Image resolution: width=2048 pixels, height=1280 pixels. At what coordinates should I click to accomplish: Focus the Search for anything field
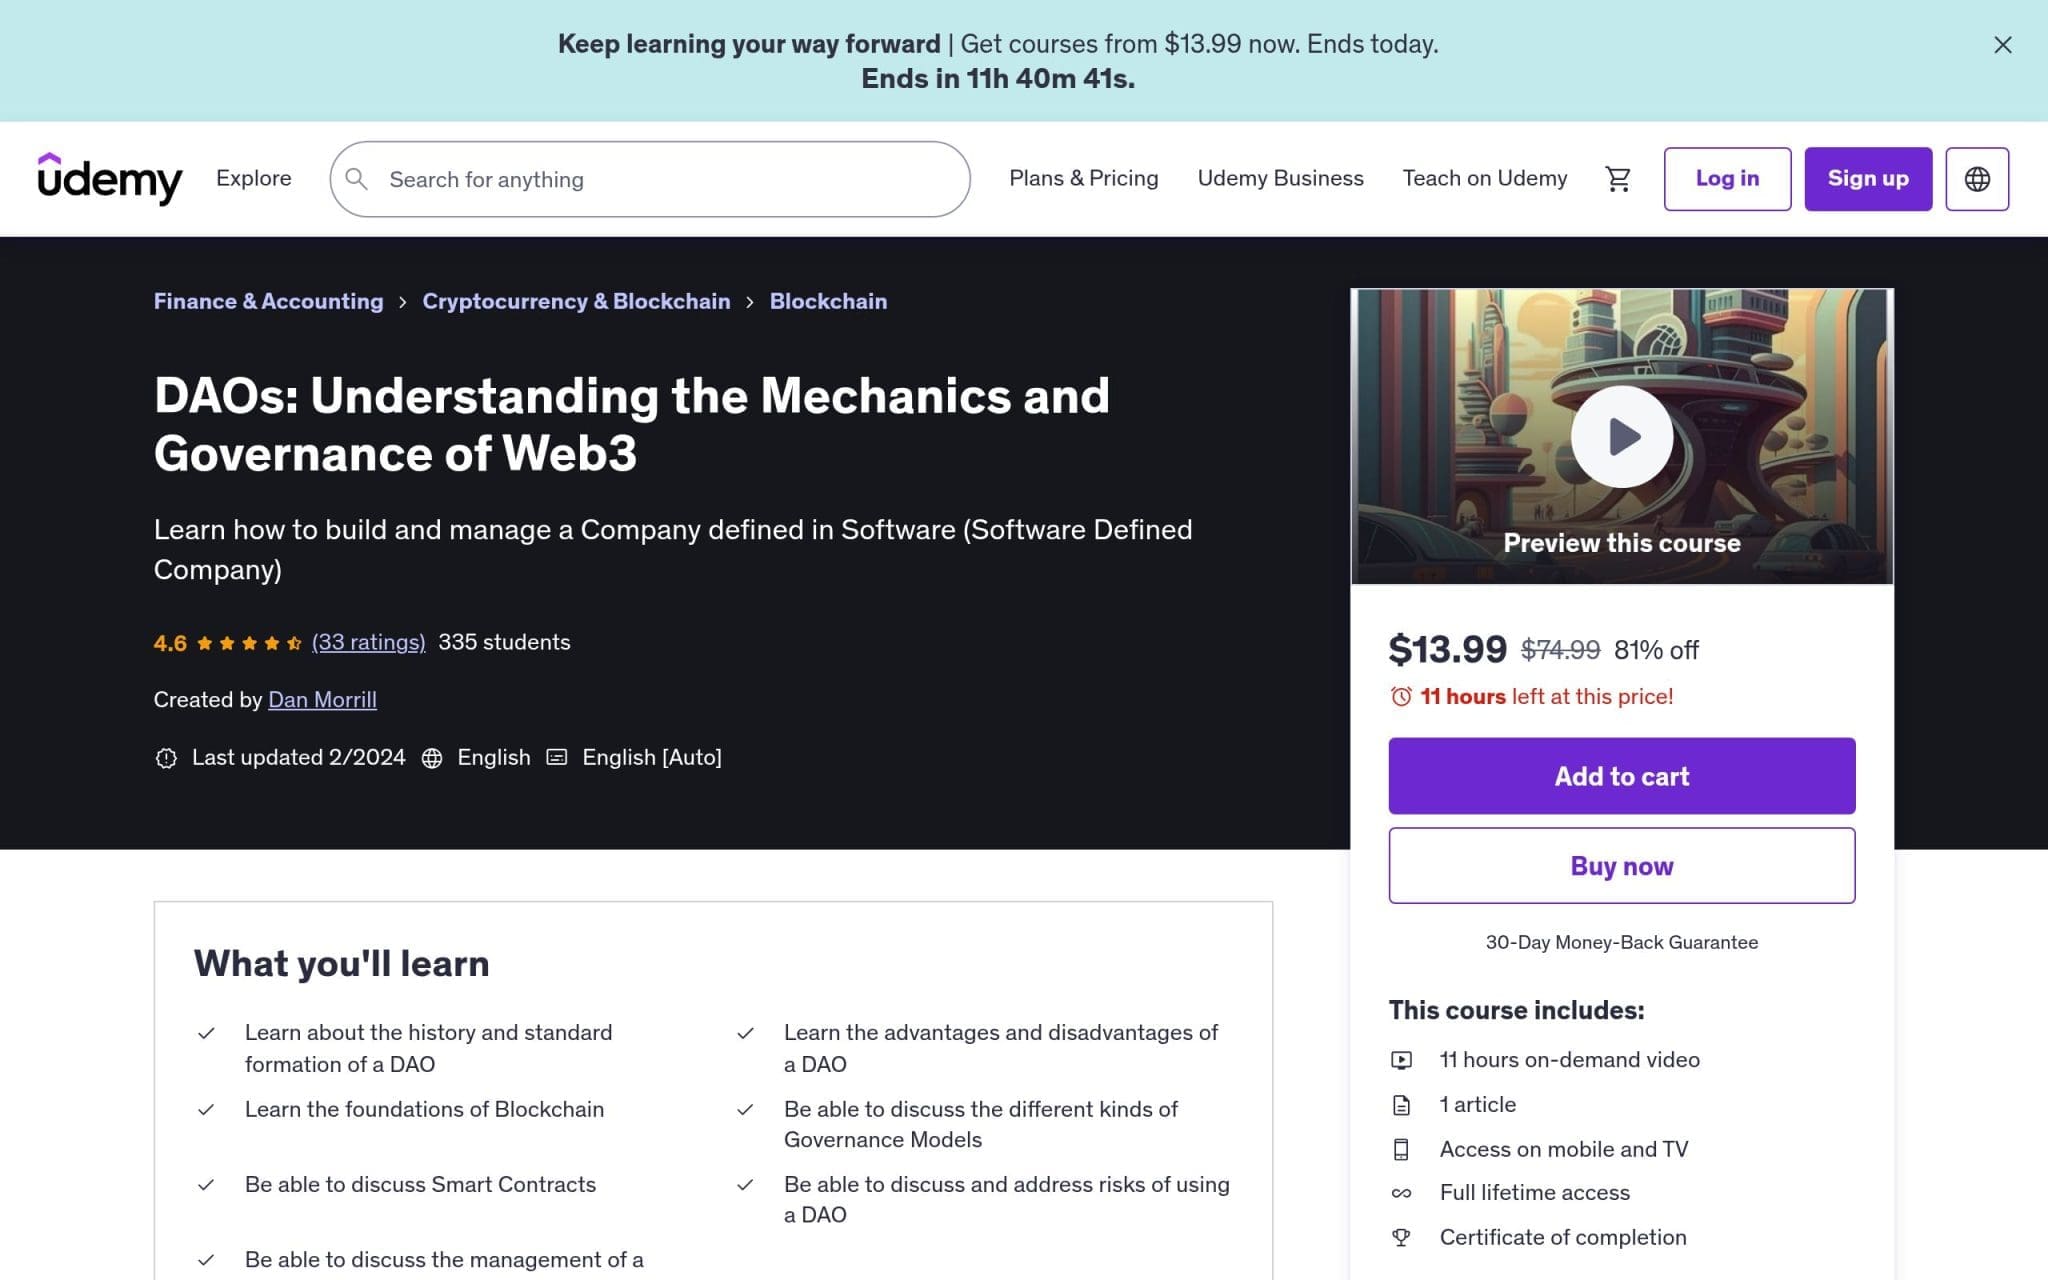coord(650,179)
